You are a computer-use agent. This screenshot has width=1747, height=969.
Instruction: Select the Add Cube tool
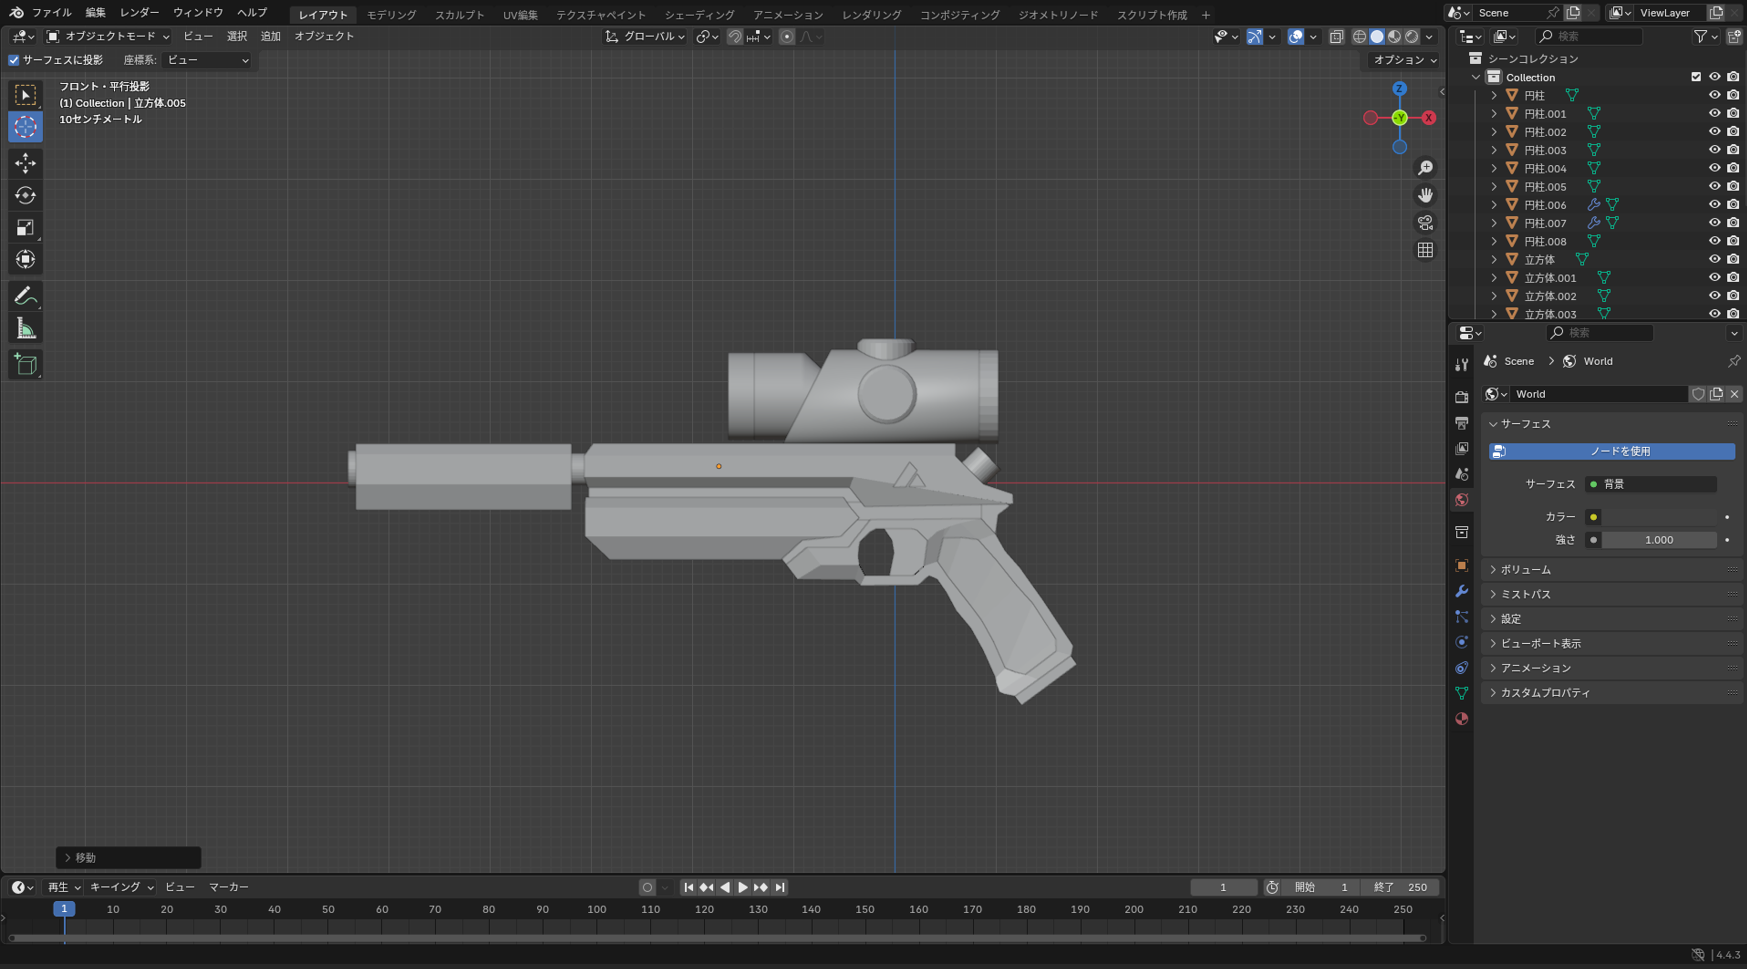click(x=25, y=364)
